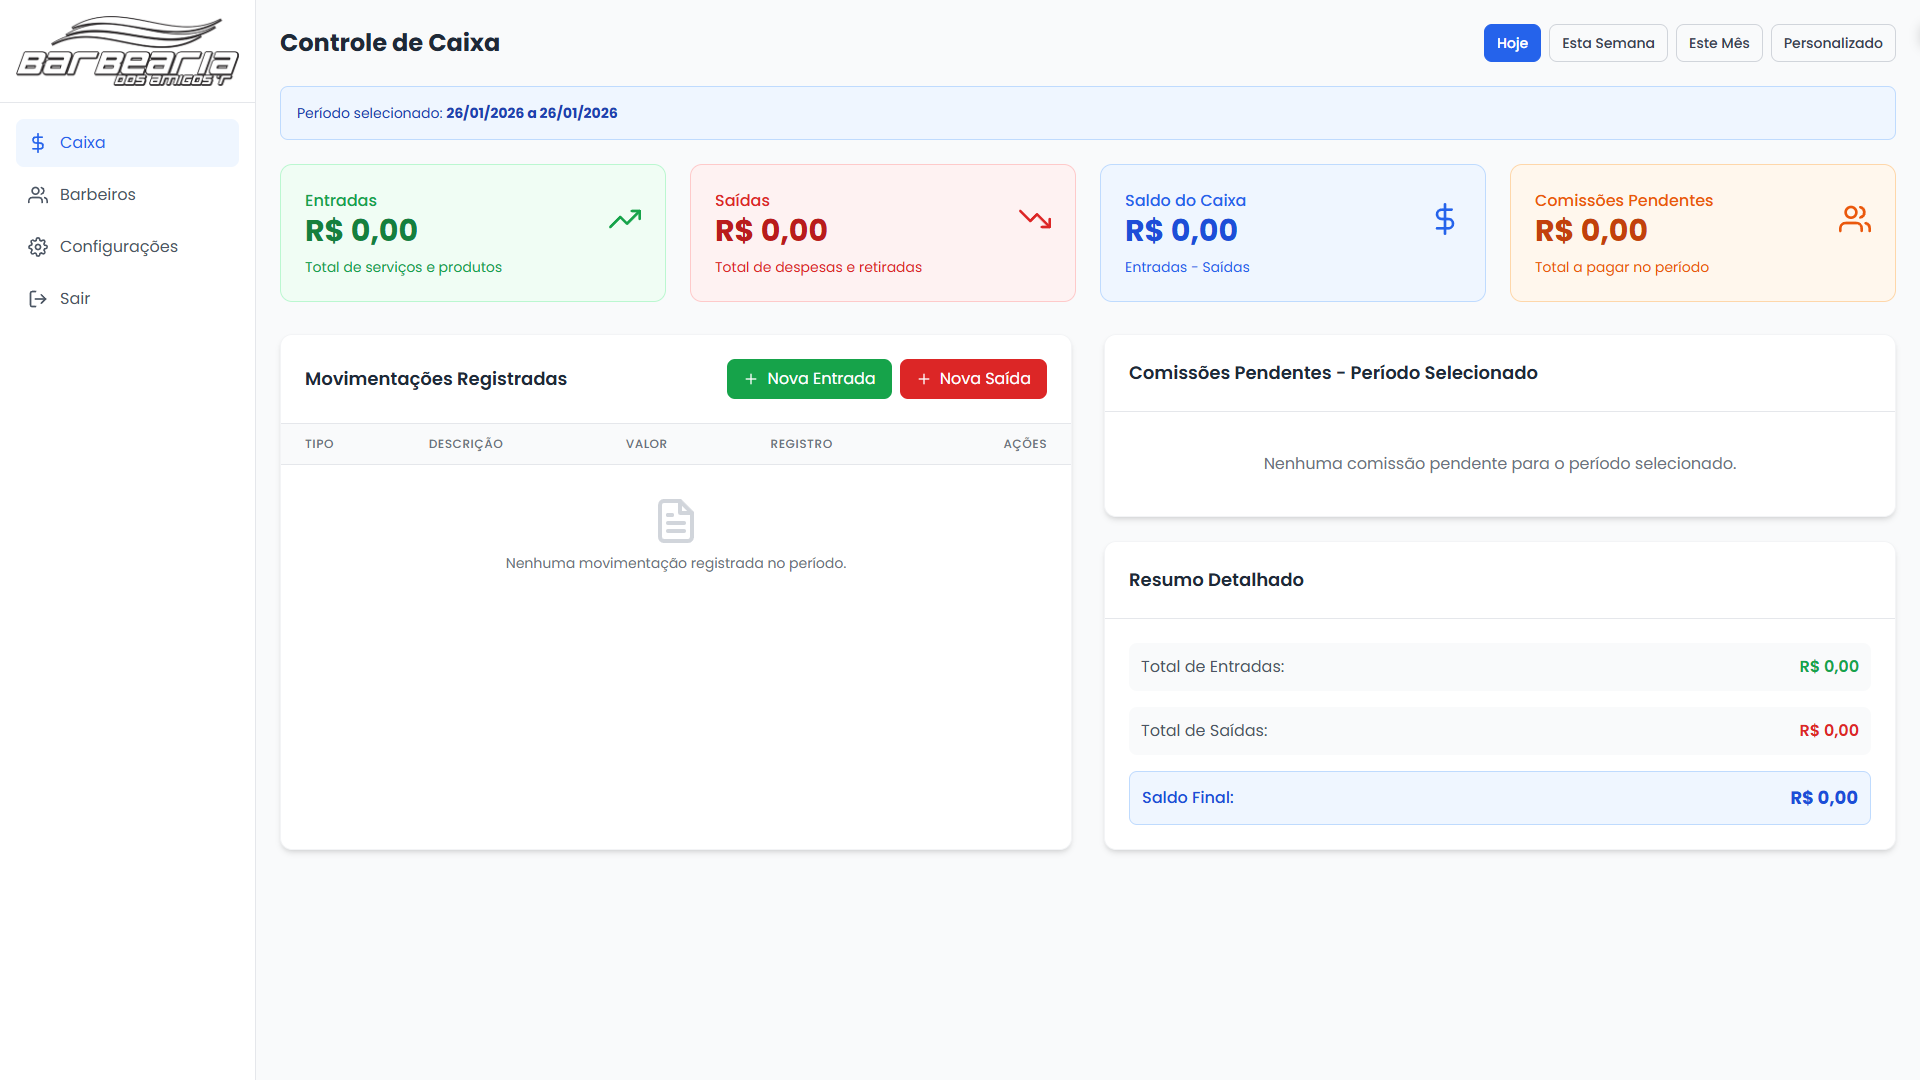This screenshot has width=1920, height=1080.
Task: Click the Sair logout icon
Action: pyautogui.click(x=38, y=298)
